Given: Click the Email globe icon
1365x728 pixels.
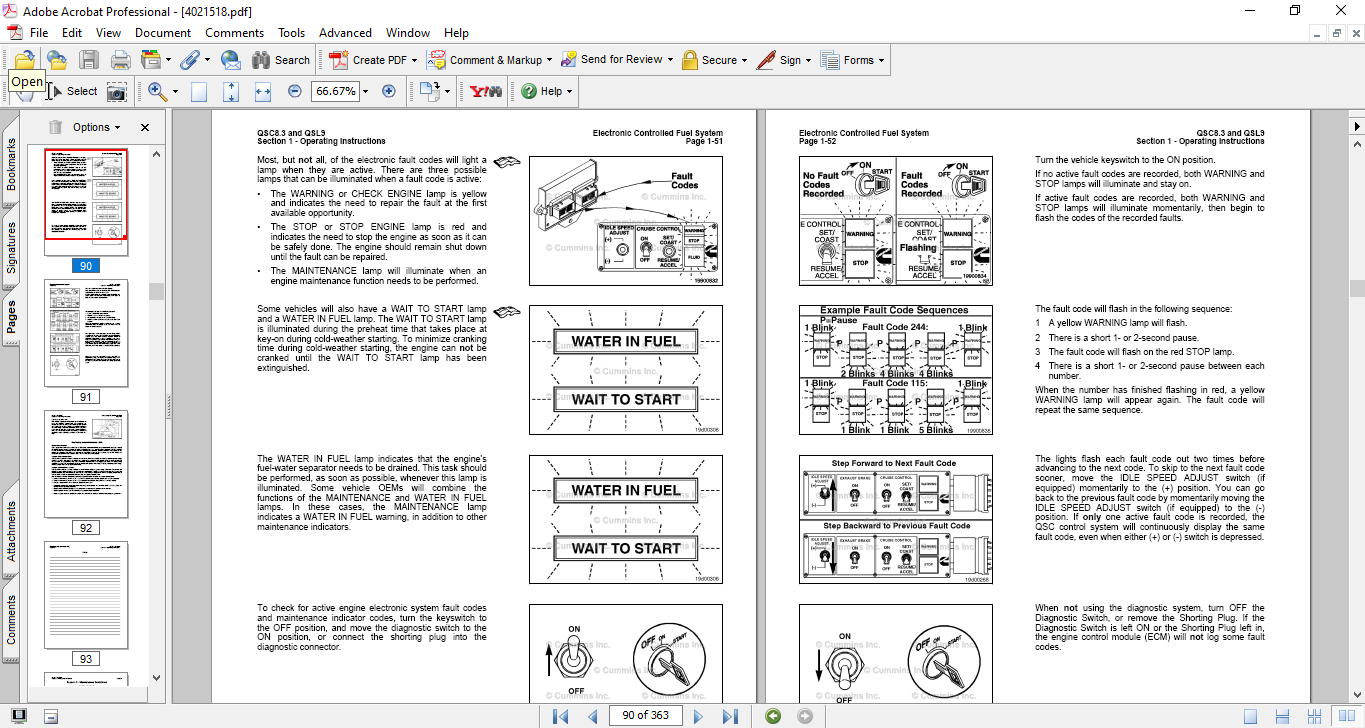Looking at the screenshot, I should coord(231,60).
